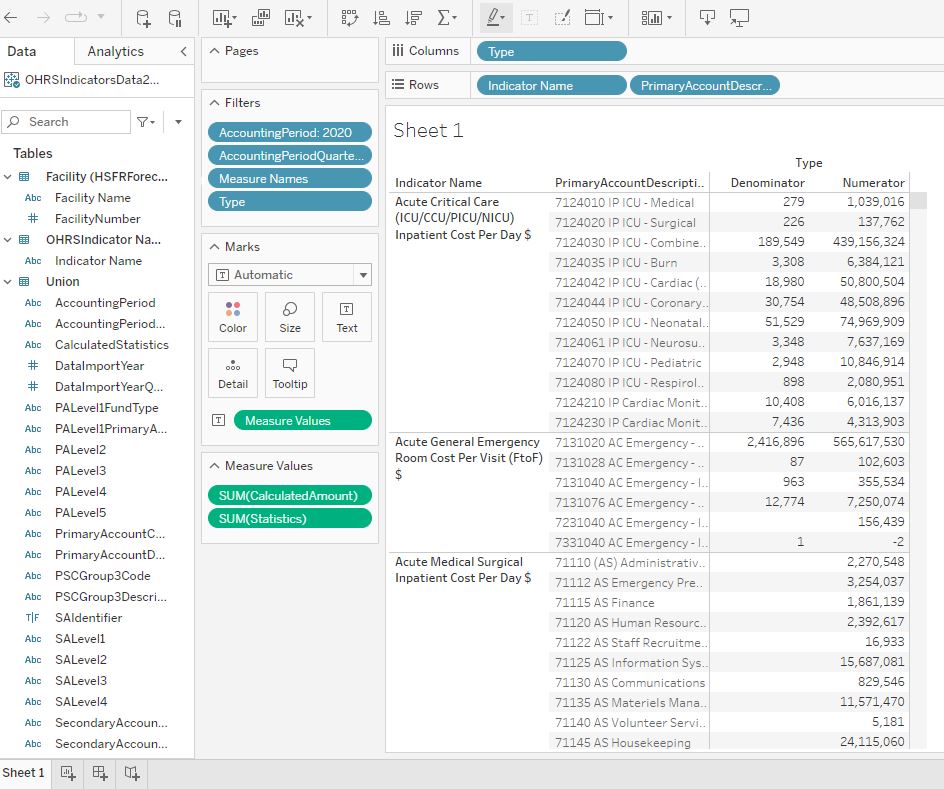944x789 pixels.
Task: Select the FacilityNumber field
Action: coord(98,218)
